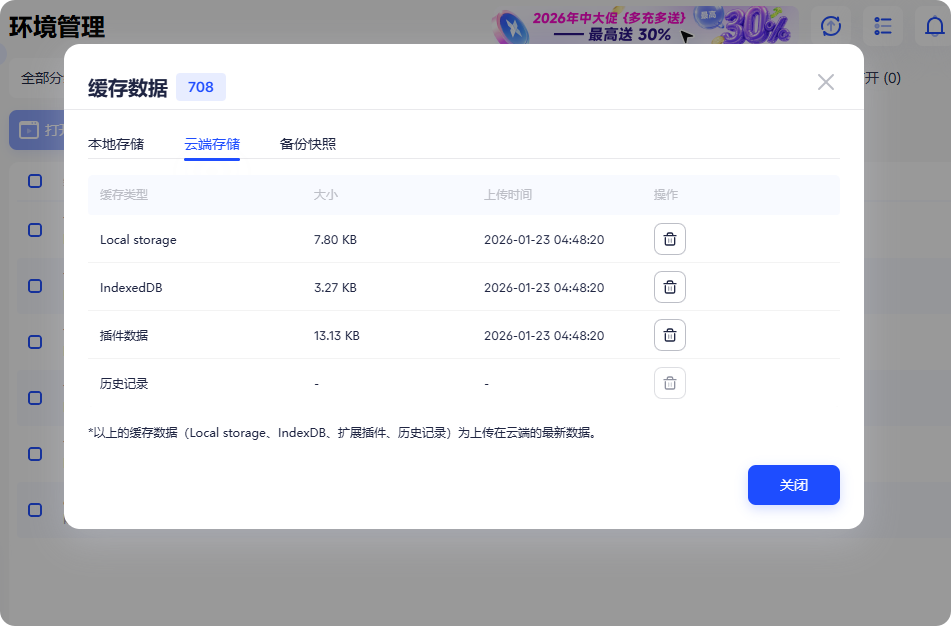The image size is (951, 626).
Task: Toggle the seventh checkbox in the environment list
Action: [35, 510]
